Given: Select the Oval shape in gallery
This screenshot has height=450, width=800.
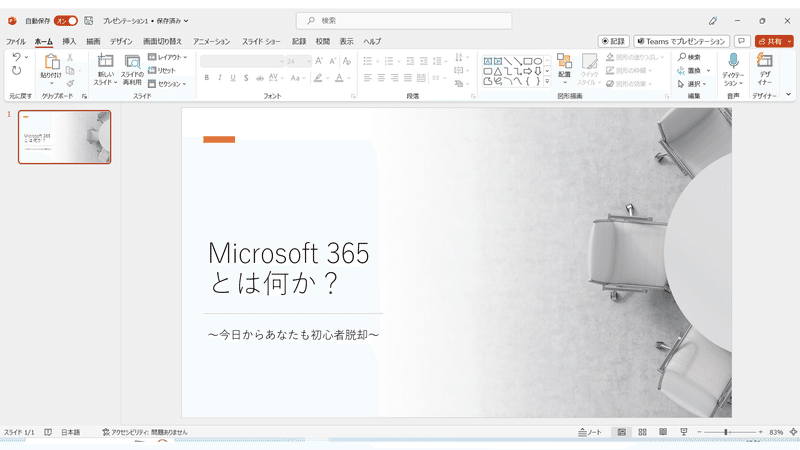Looking at the screenshot, I should 538,61.
